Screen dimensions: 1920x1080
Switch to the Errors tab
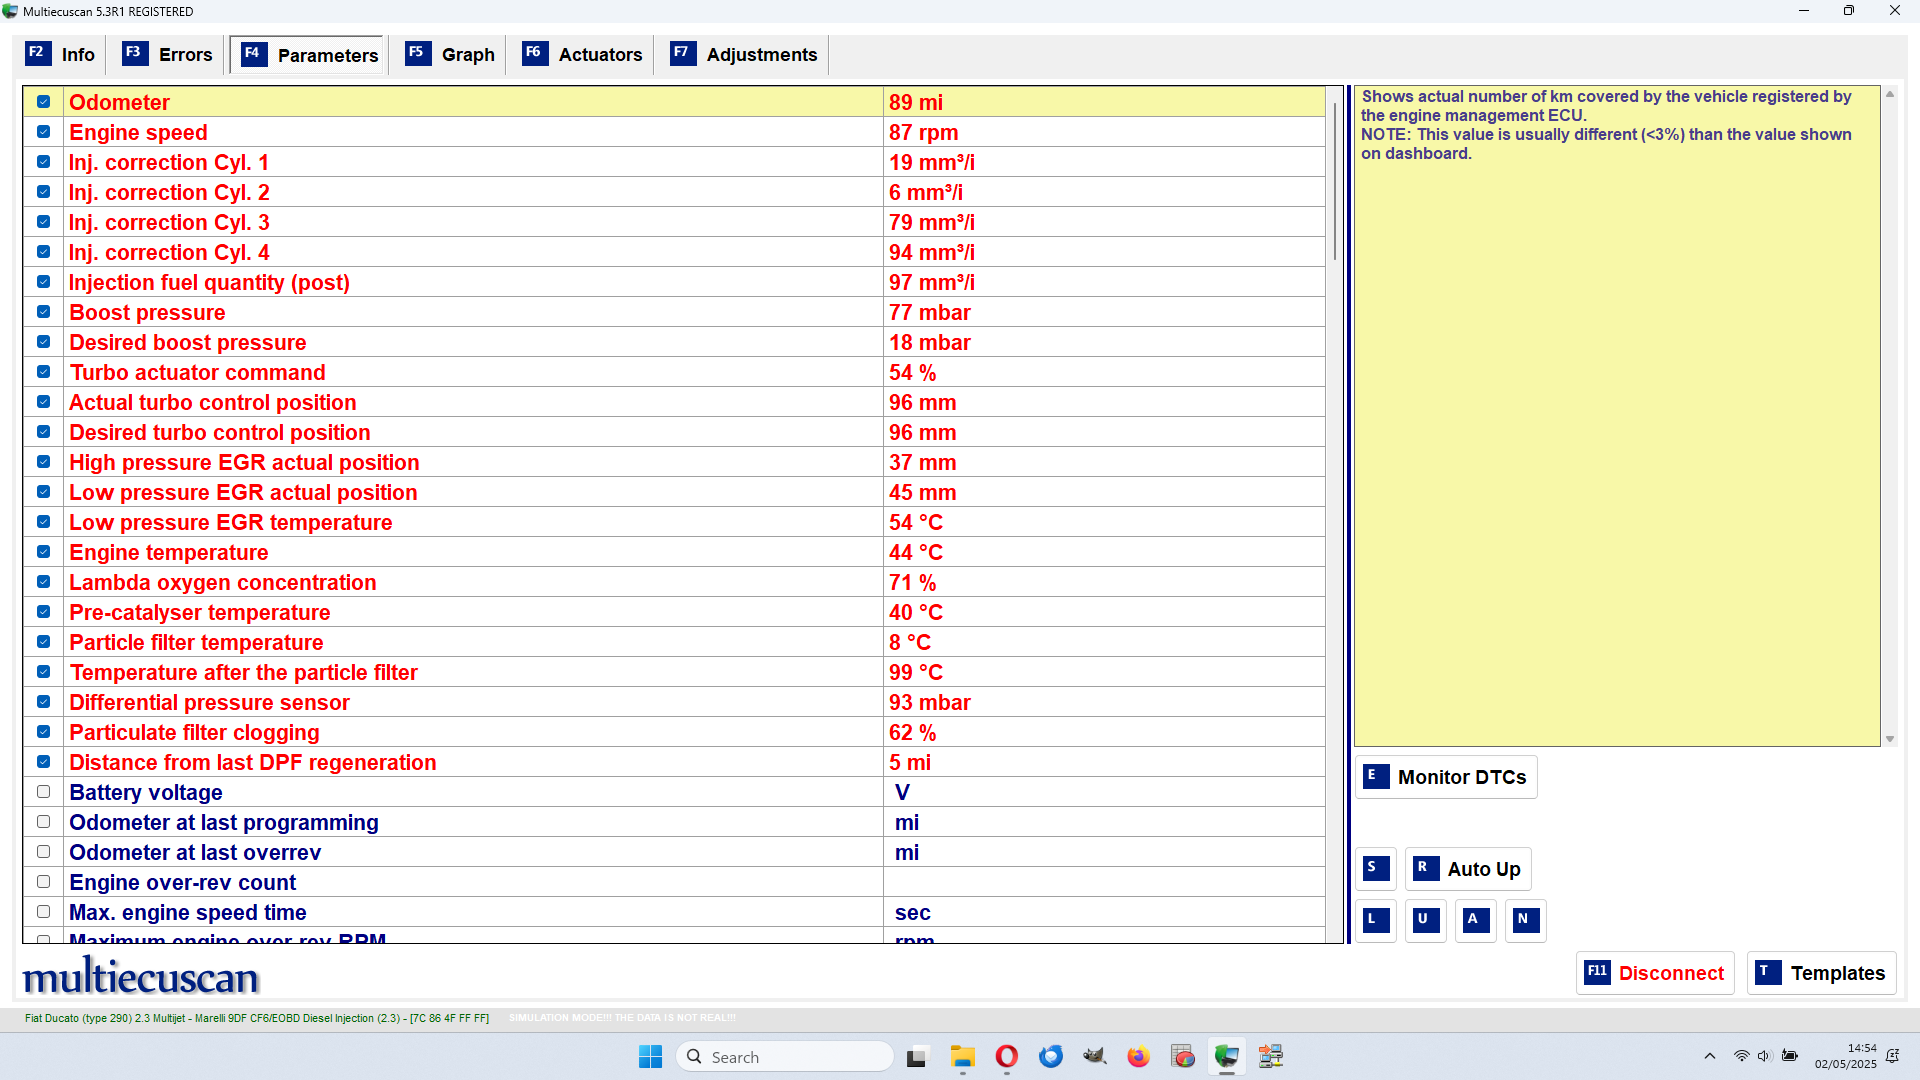click(167, 54)
